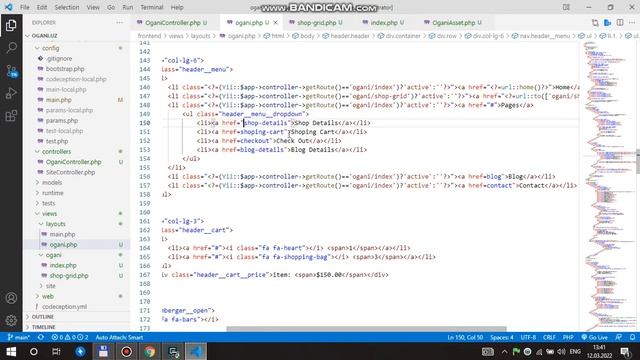Click the feedback icon in status bar
The width and height of the screenshot is (640, 360).
[x=619, y=338]
